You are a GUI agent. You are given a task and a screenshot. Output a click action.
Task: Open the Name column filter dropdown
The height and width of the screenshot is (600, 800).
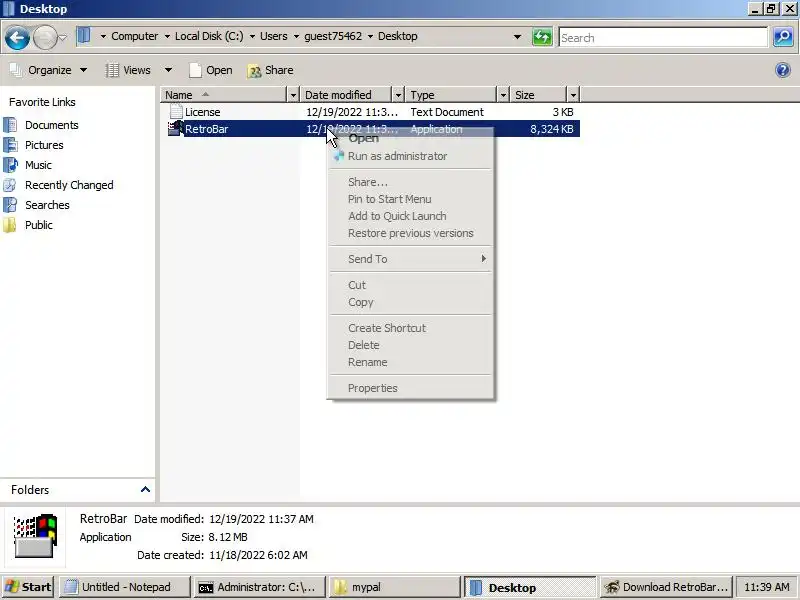click(293, 95)
